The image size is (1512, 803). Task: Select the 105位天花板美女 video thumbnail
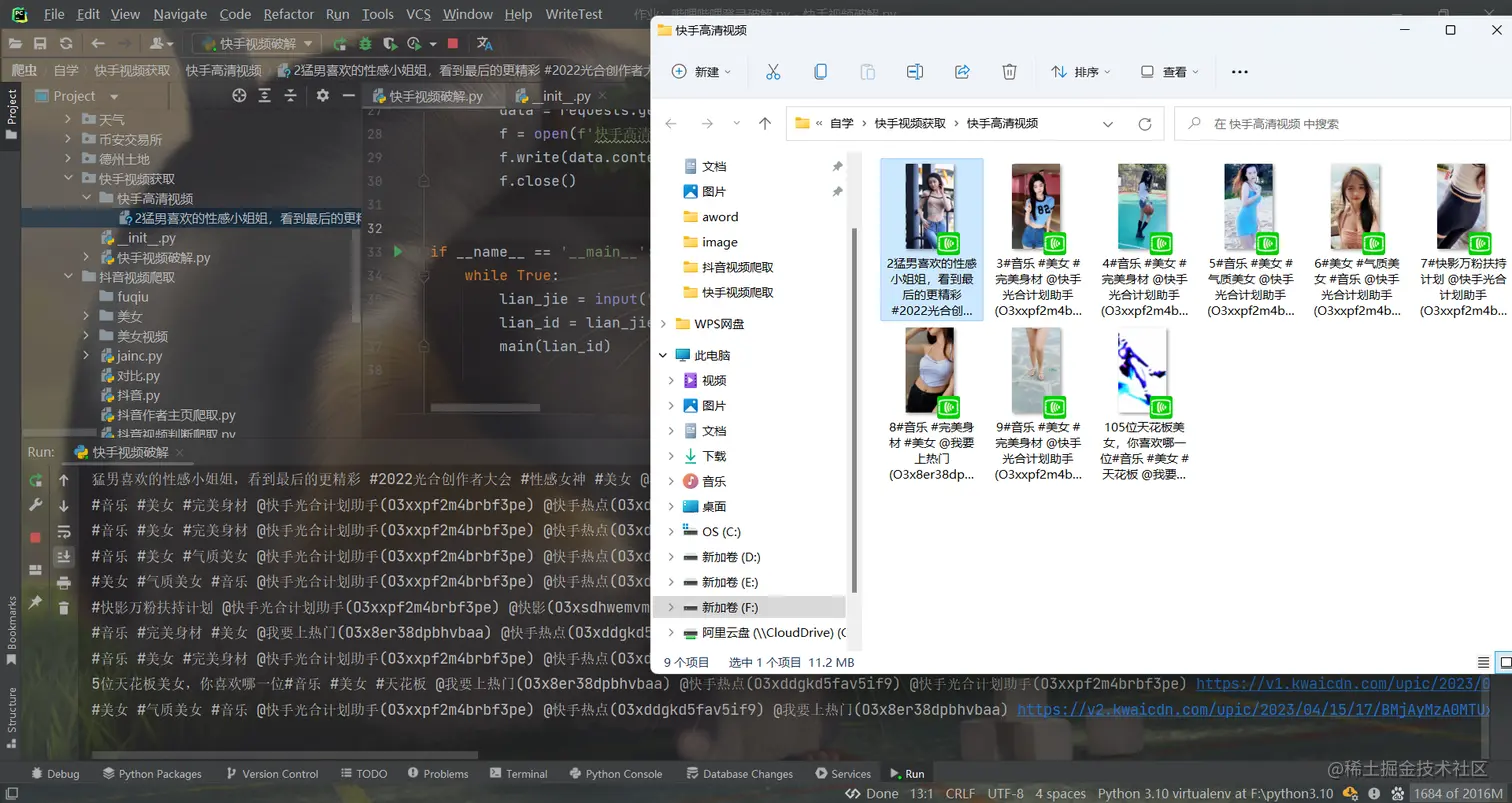pos(1144,371)
